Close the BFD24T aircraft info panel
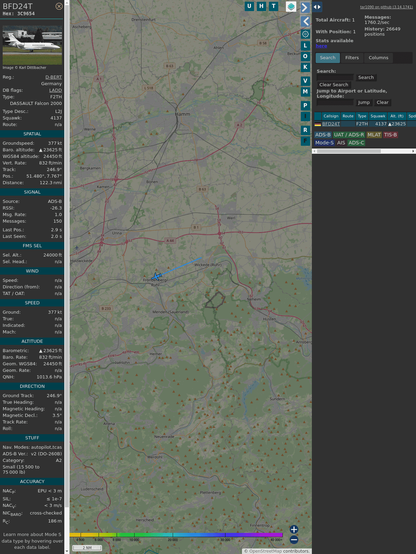Image resolution: width=416 pixels, height=554 pixels. pyautogui.click(x=59, y=6)
